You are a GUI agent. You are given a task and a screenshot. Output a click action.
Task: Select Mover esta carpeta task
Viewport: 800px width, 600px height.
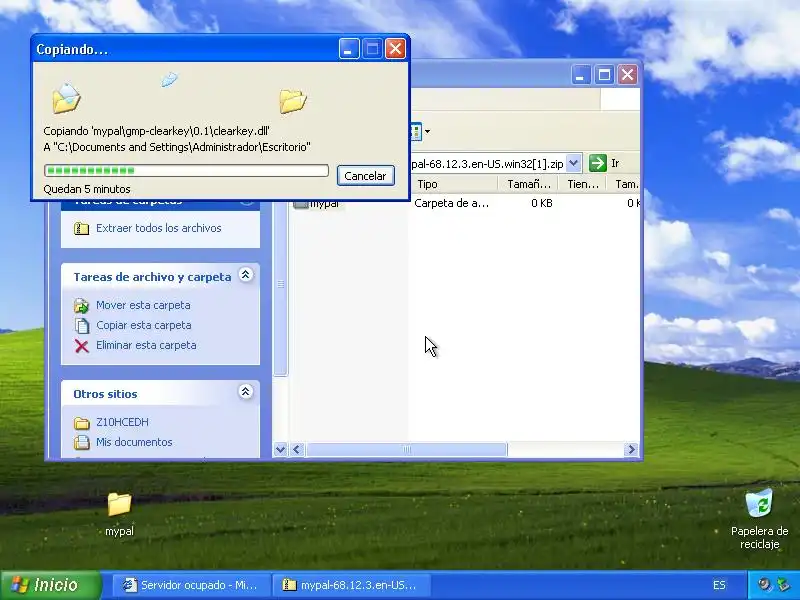click(143, 305)
